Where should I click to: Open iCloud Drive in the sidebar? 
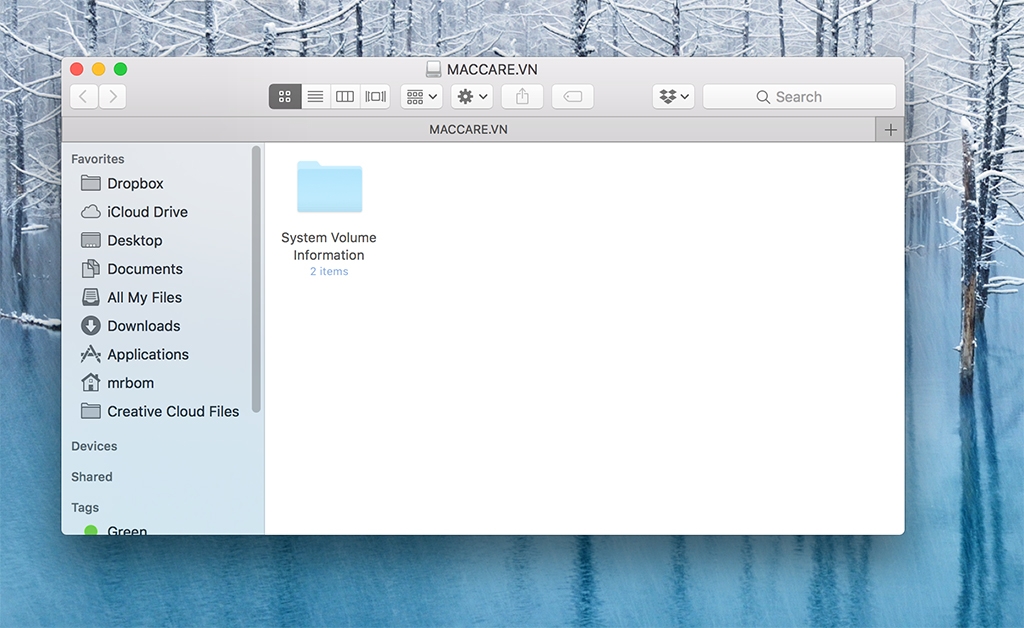point(147,212)
